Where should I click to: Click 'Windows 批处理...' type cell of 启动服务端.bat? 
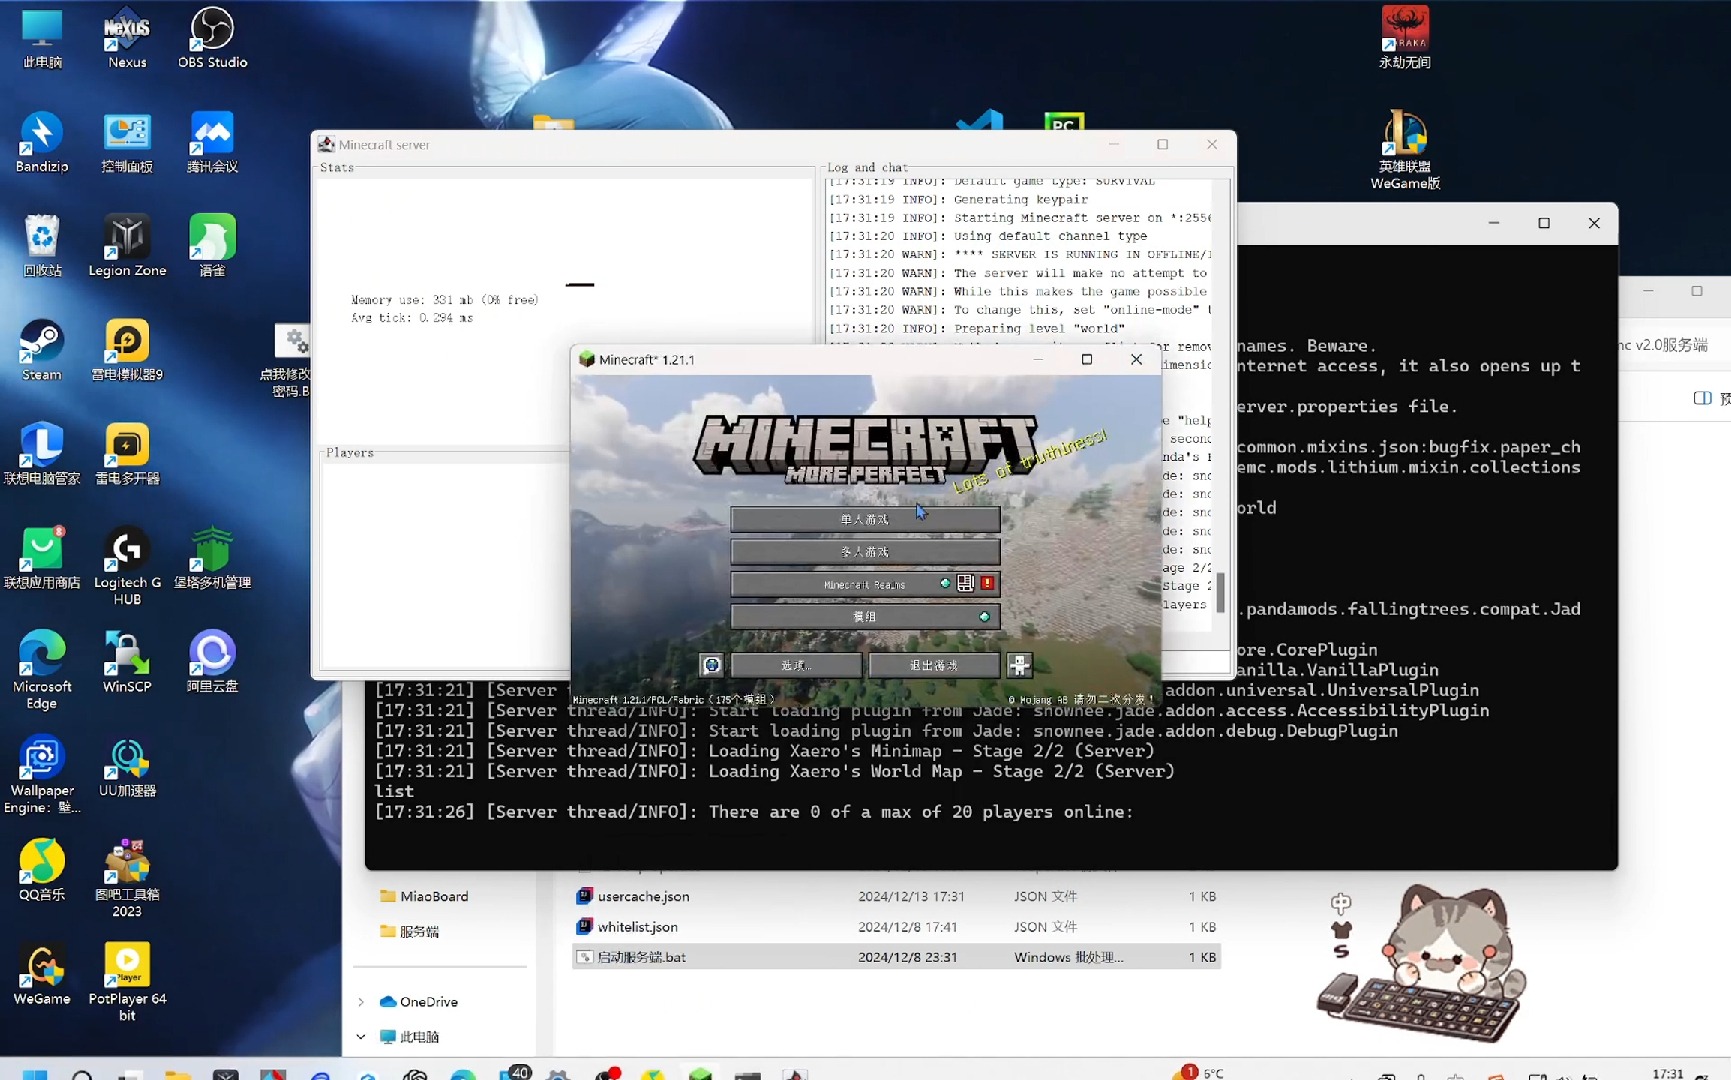tap(1069, 957)
